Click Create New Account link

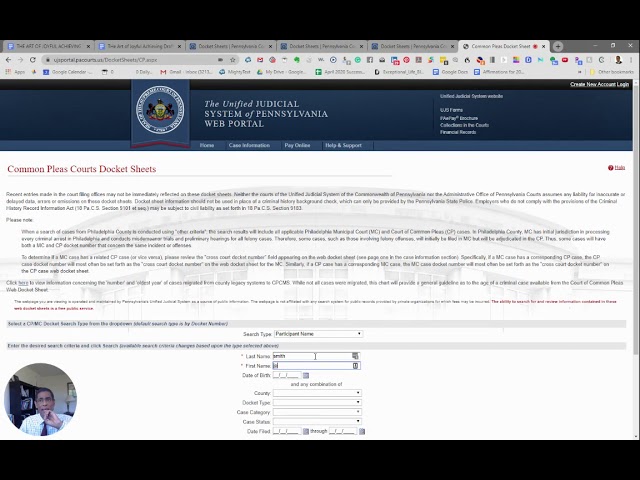pos(593,84)
